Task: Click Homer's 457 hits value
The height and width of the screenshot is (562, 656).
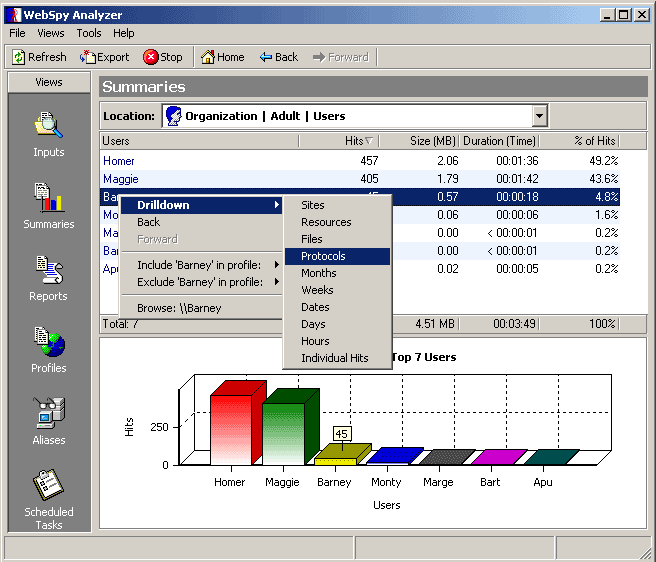Action: (x=369, y=161)
